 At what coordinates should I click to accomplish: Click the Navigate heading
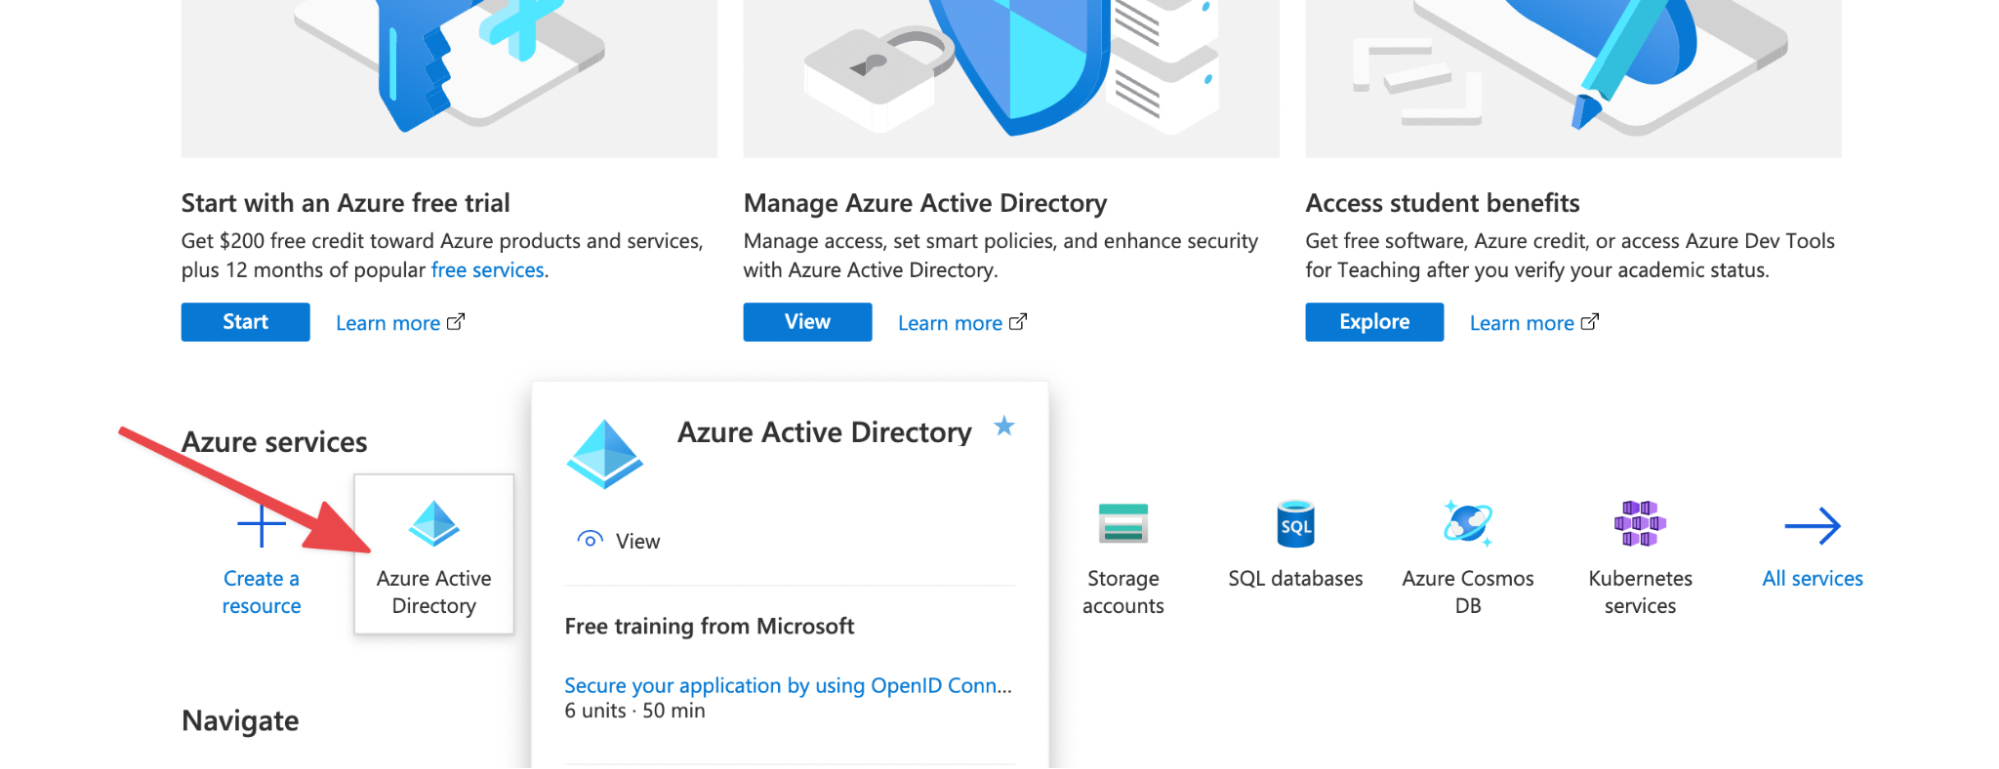pyautogui.click(x=240, y=721)
